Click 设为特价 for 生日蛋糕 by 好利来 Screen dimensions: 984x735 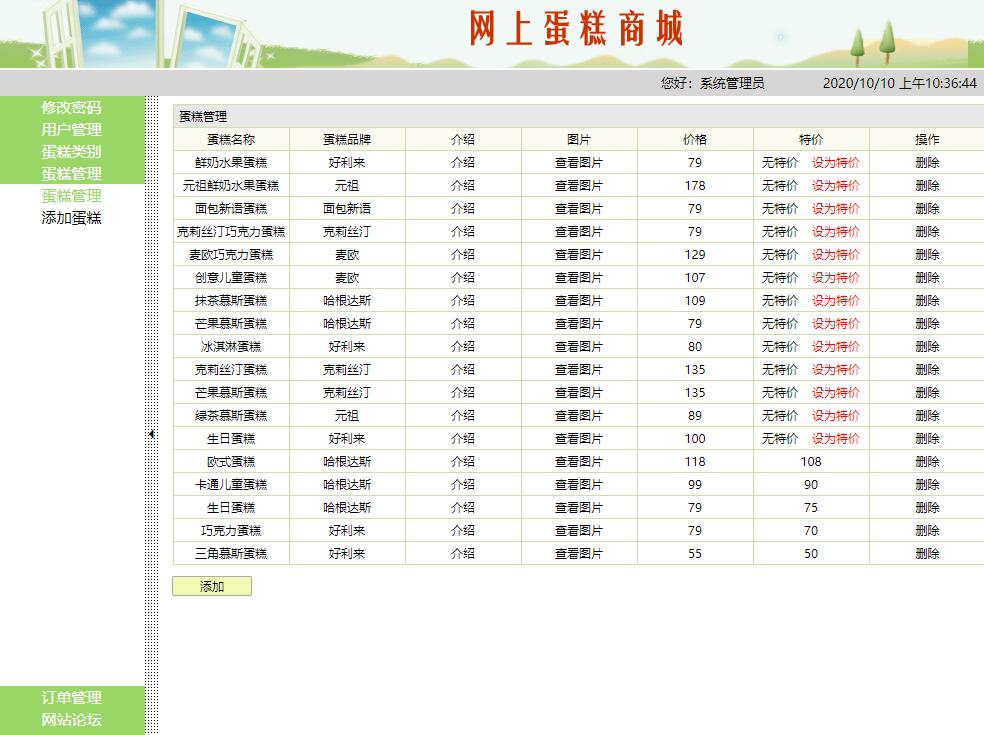pos(837,438)
